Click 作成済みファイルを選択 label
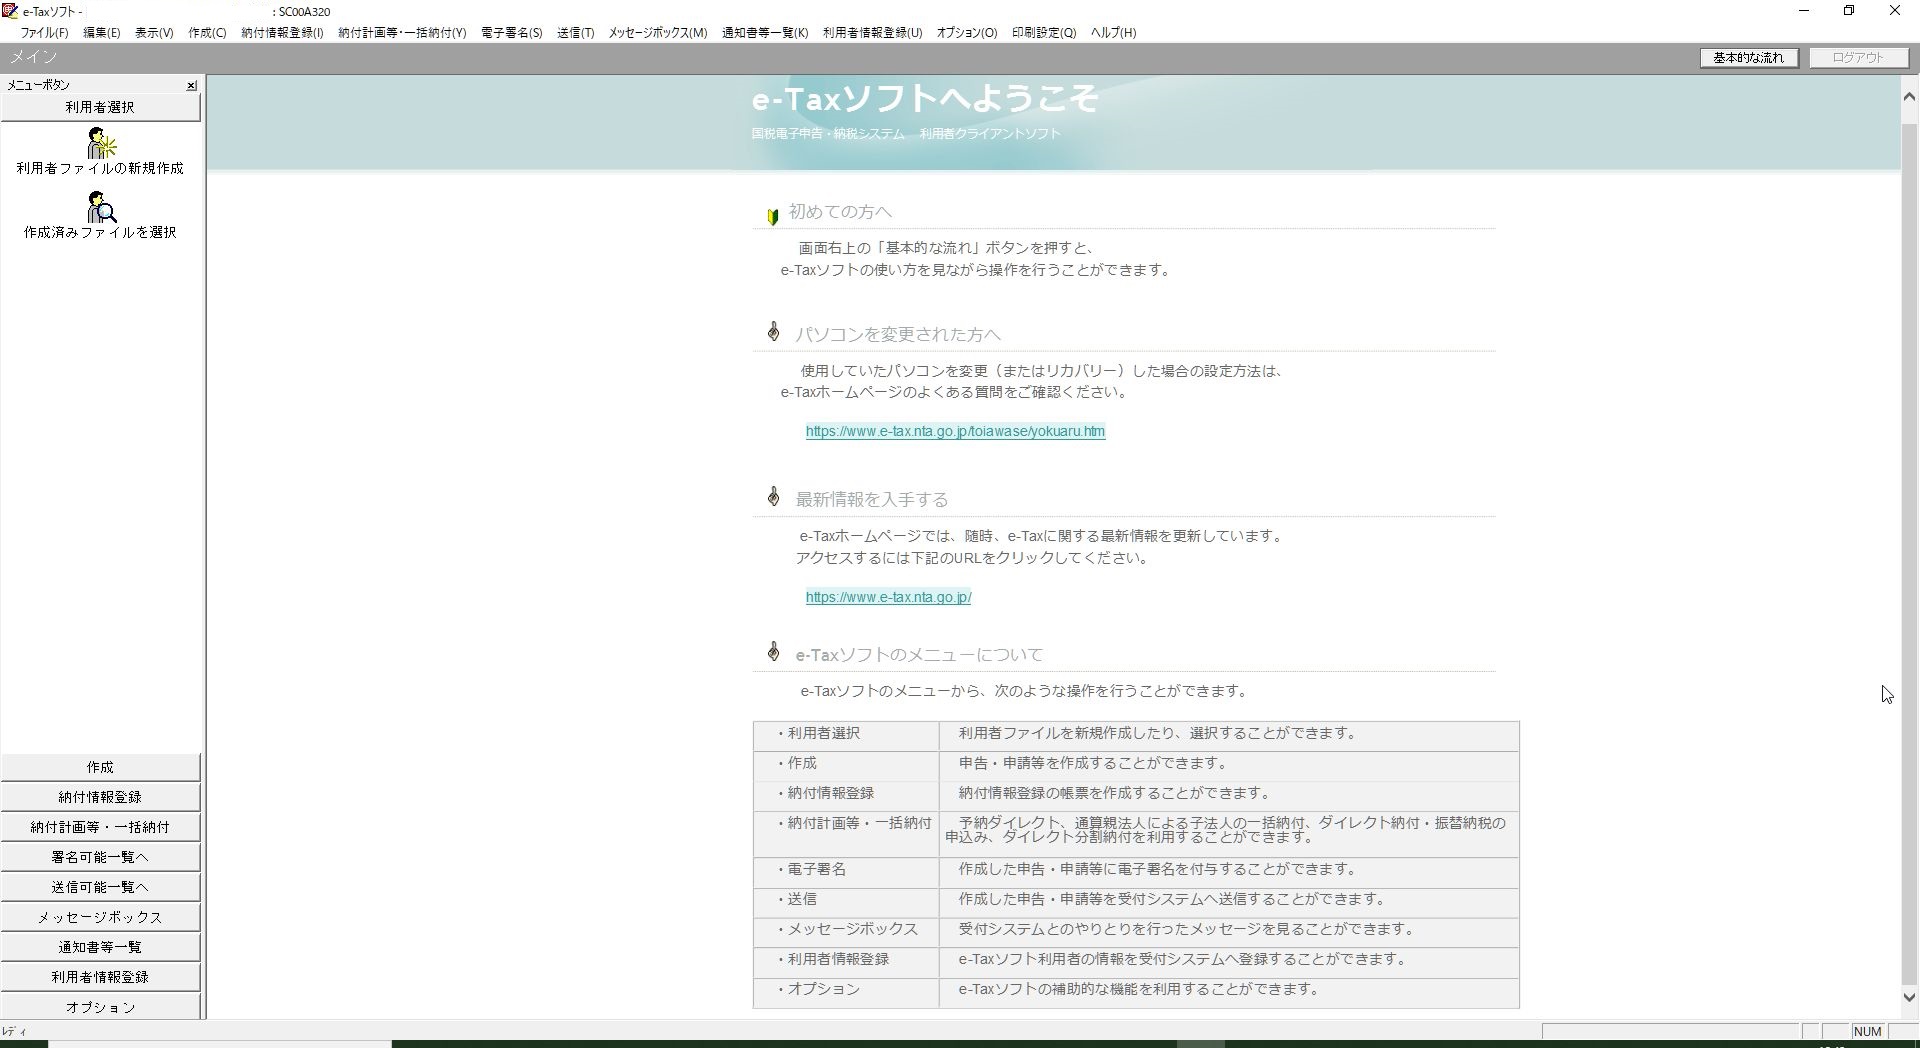The width and height of the screenshot is (1920, 1048). click(x=100, y=232)
